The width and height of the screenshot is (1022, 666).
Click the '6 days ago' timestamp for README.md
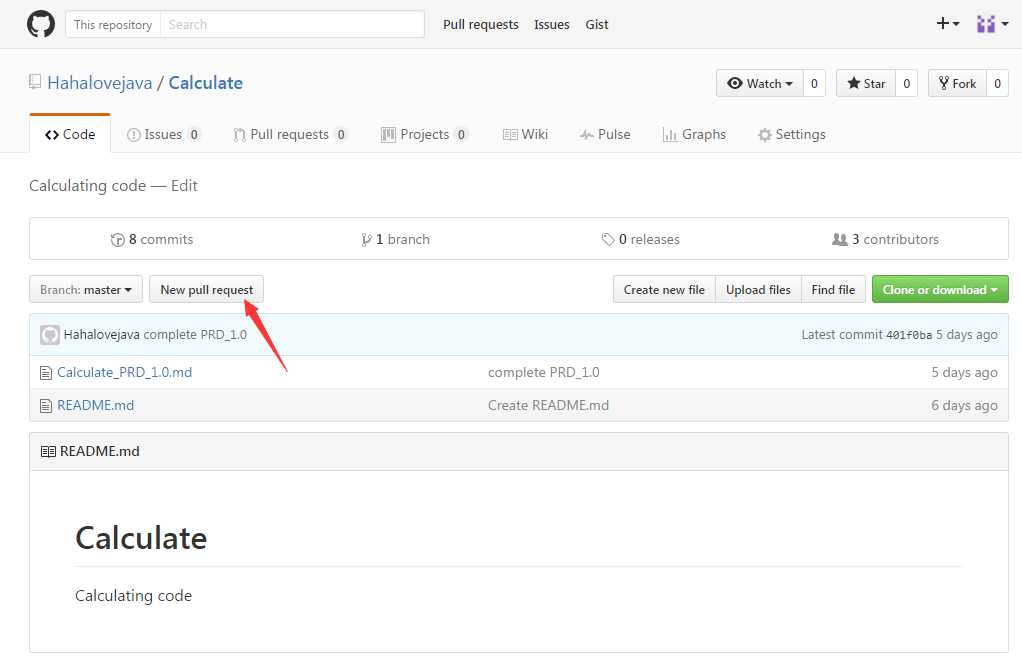[x=964, y=405]
